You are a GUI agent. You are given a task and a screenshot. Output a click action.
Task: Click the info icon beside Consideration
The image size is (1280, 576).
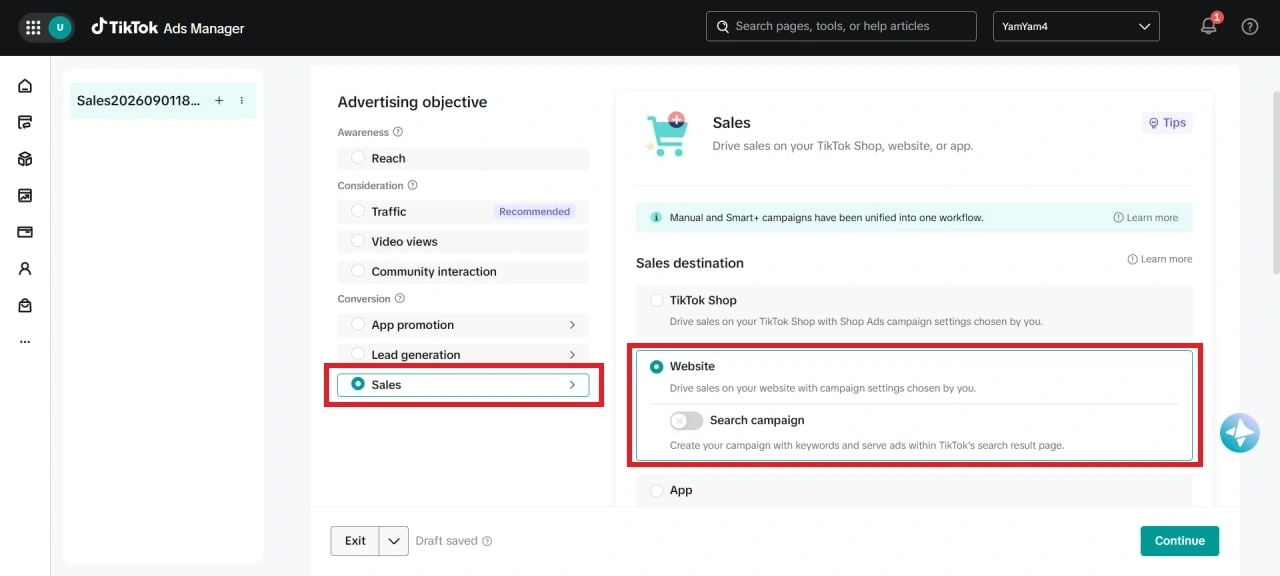413,185
